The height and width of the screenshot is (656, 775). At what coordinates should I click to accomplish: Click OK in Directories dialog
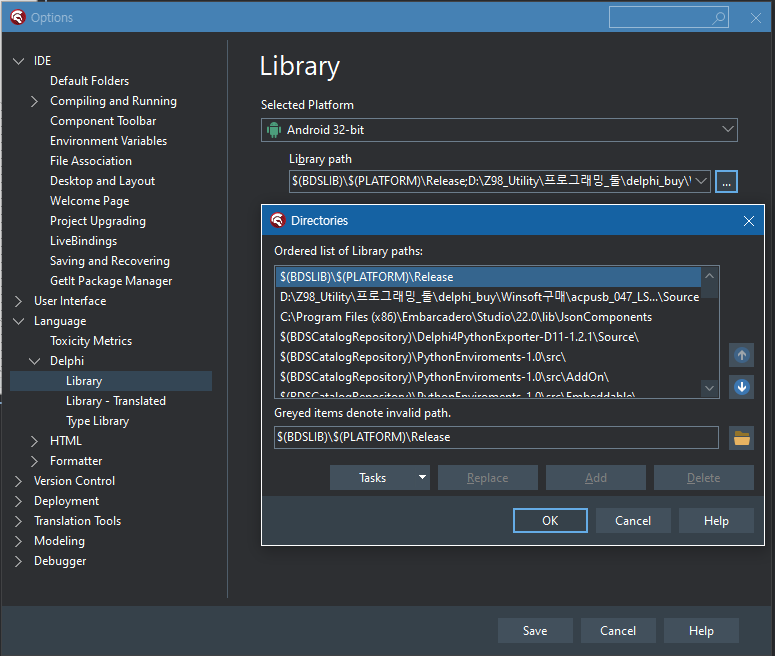coord(550,521)
